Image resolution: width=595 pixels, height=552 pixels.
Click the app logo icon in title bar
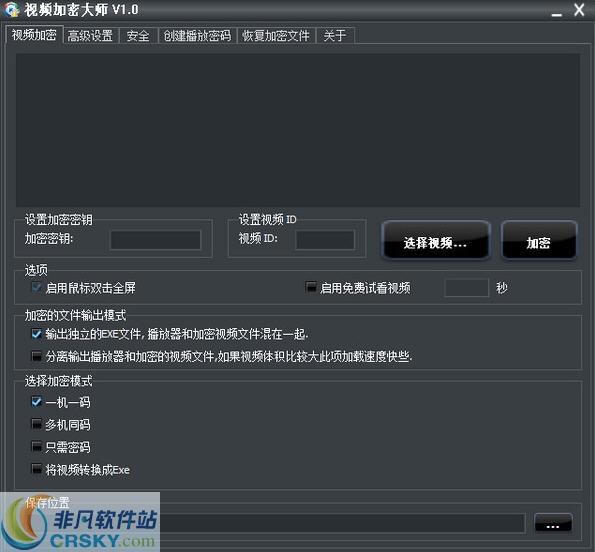point(12,9)
